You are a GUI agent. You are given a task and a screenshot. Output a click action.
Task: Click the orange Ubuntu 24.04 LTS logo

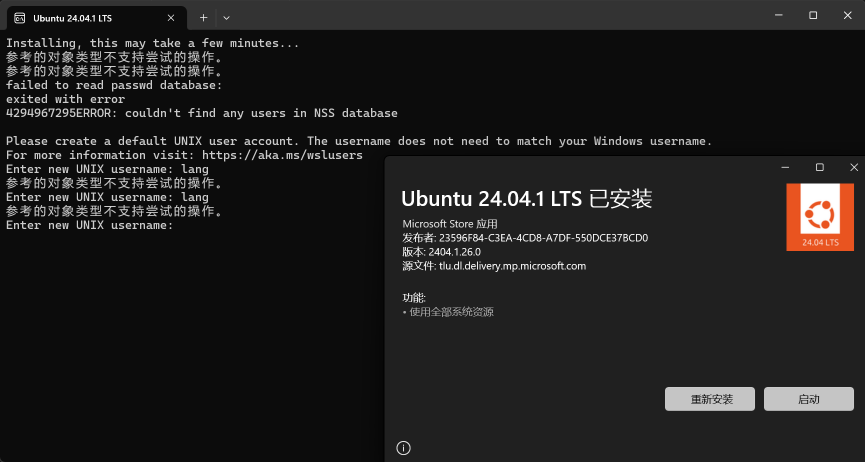point(819,217)
